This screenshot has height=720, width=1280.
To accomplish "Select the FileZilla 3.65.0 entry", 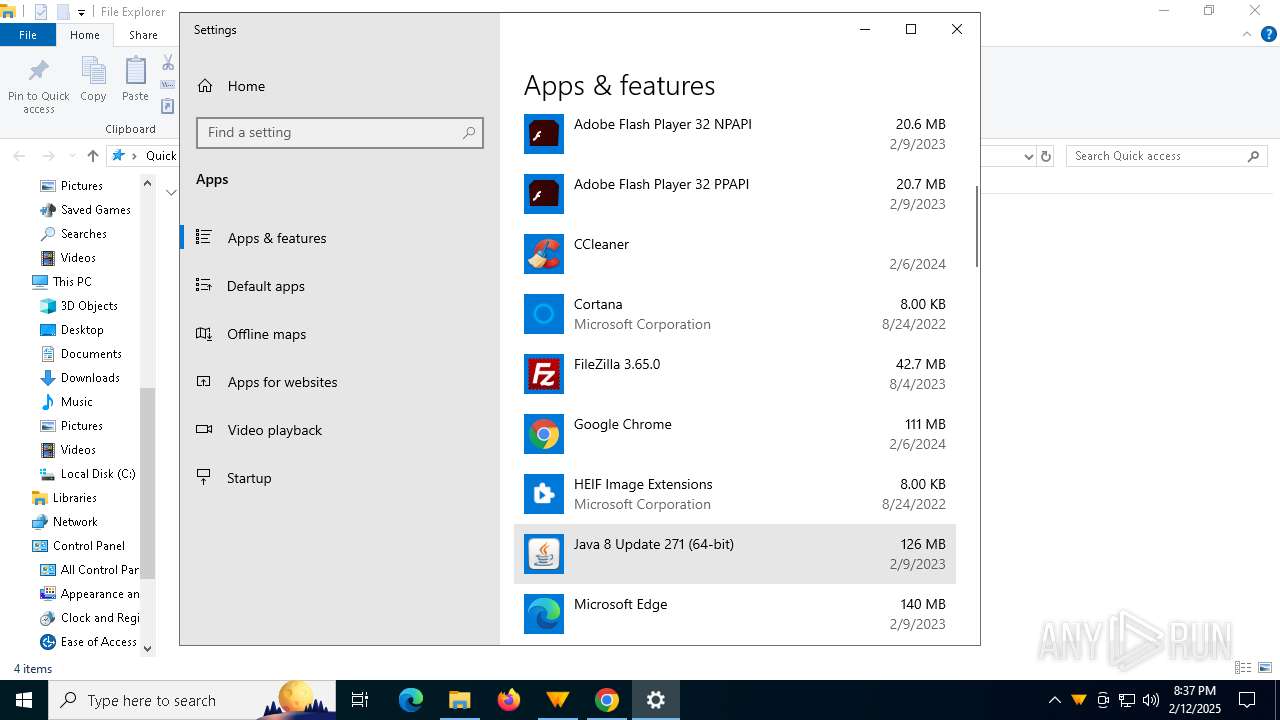I will coord(735,374).
